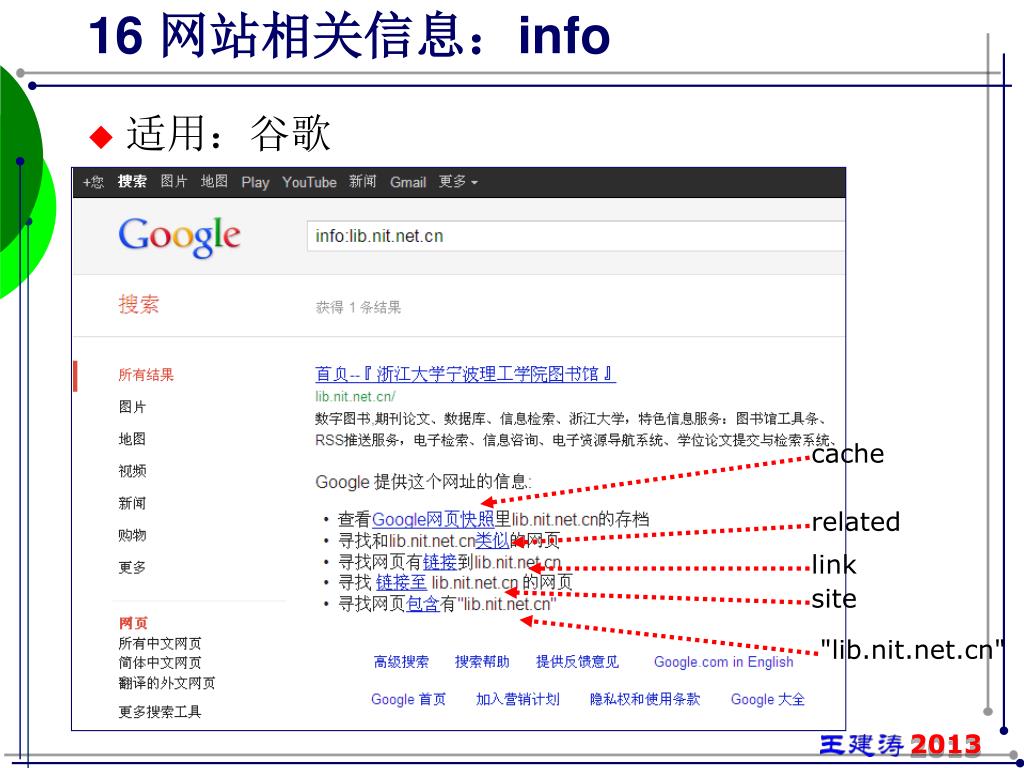
Task: Select 所有结果 in the left sidebar
Action: [146, 375]
